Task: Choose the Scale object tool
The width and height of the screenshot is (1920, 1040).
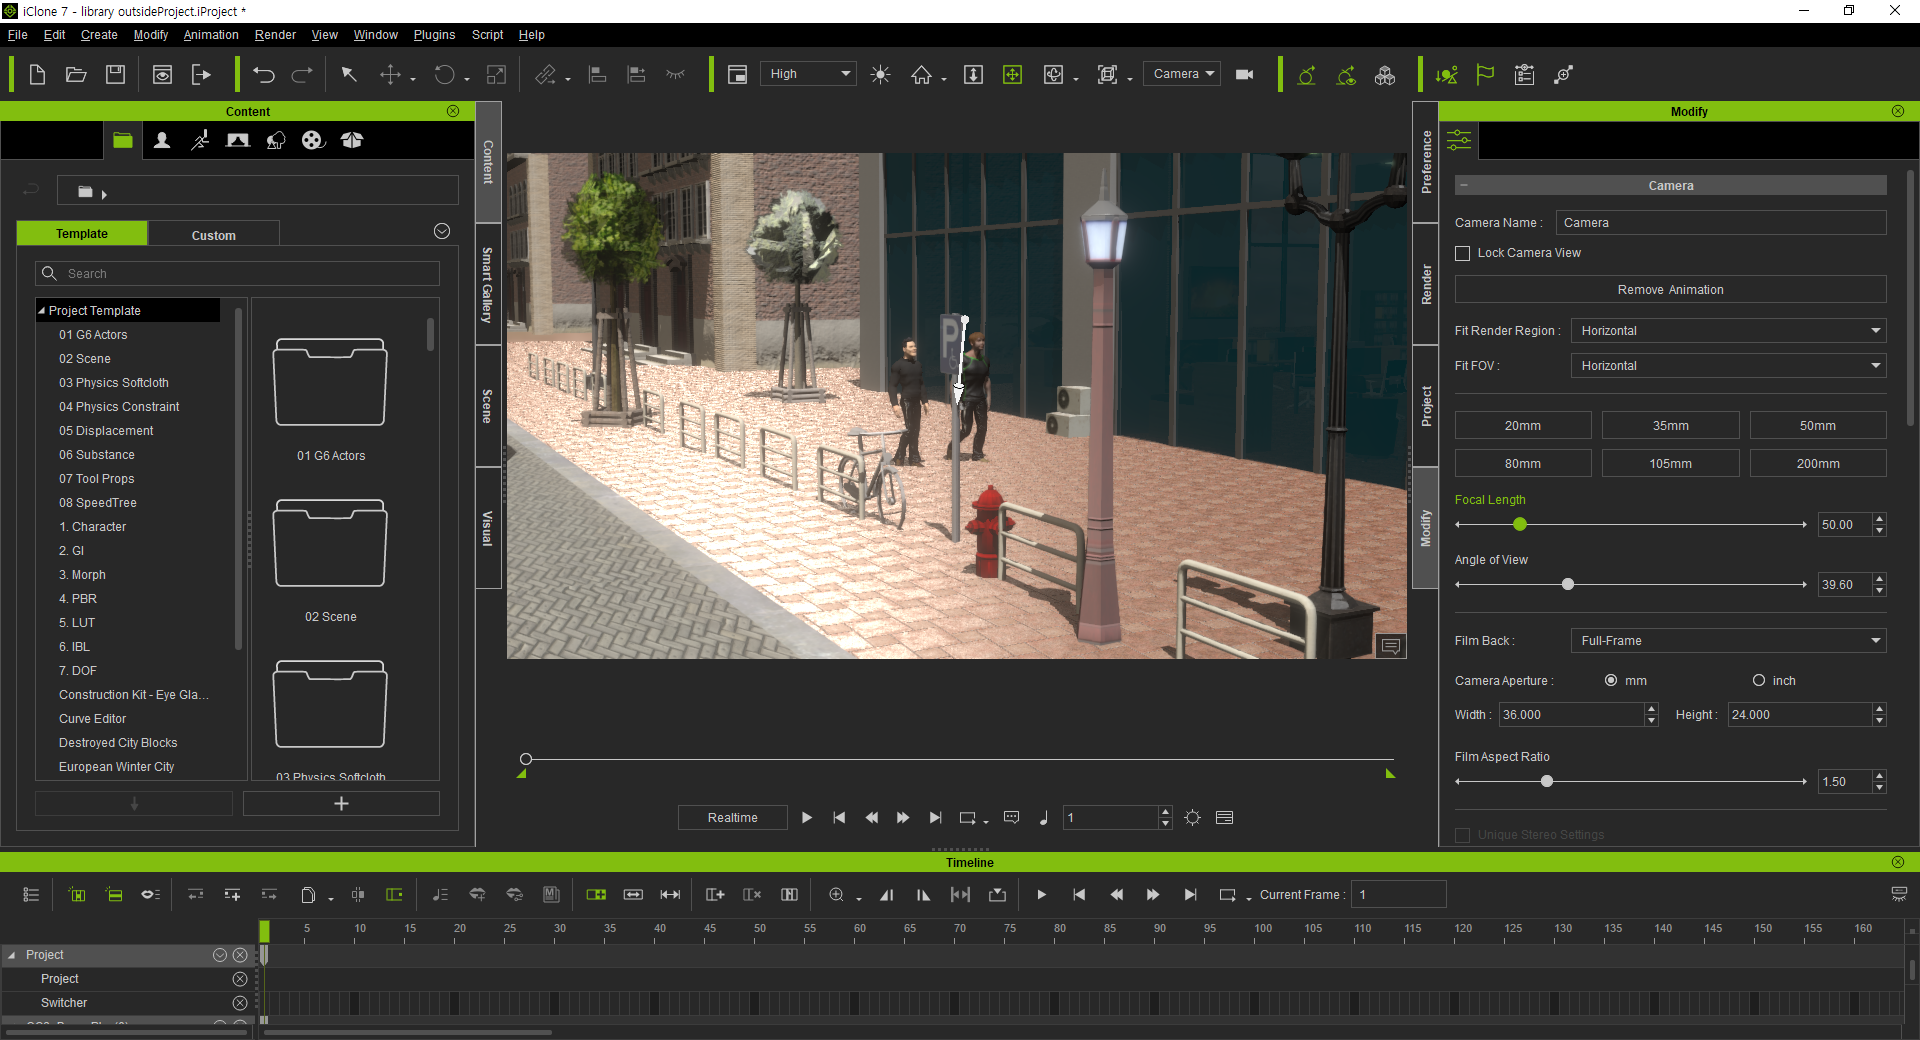Action: [x=496, y=75]
